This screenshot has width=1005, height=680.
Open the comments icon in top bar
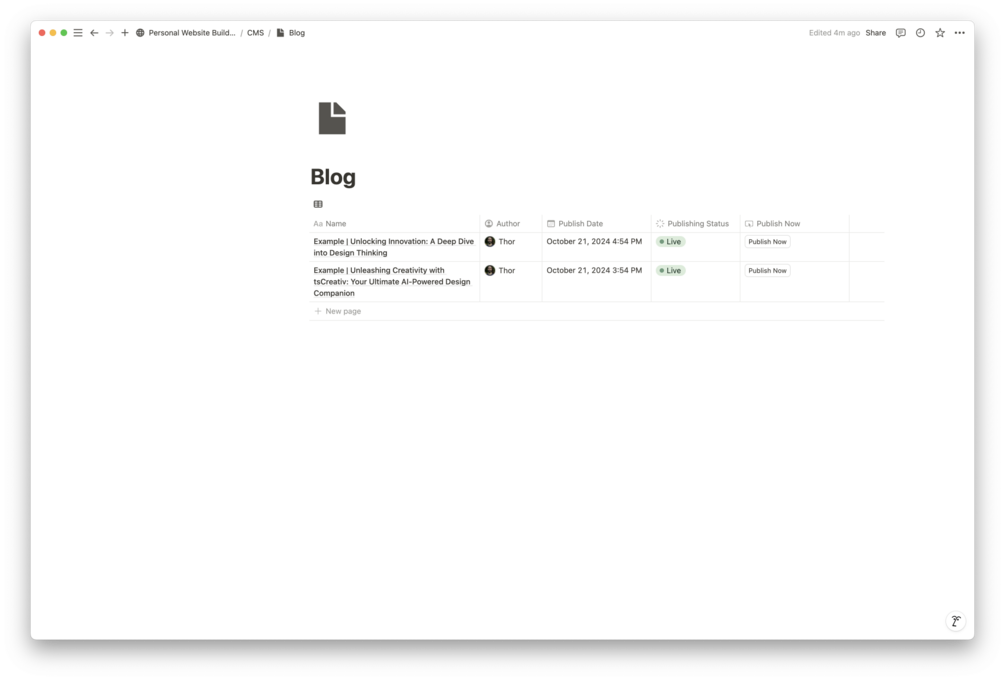click(x=901, y=33)
